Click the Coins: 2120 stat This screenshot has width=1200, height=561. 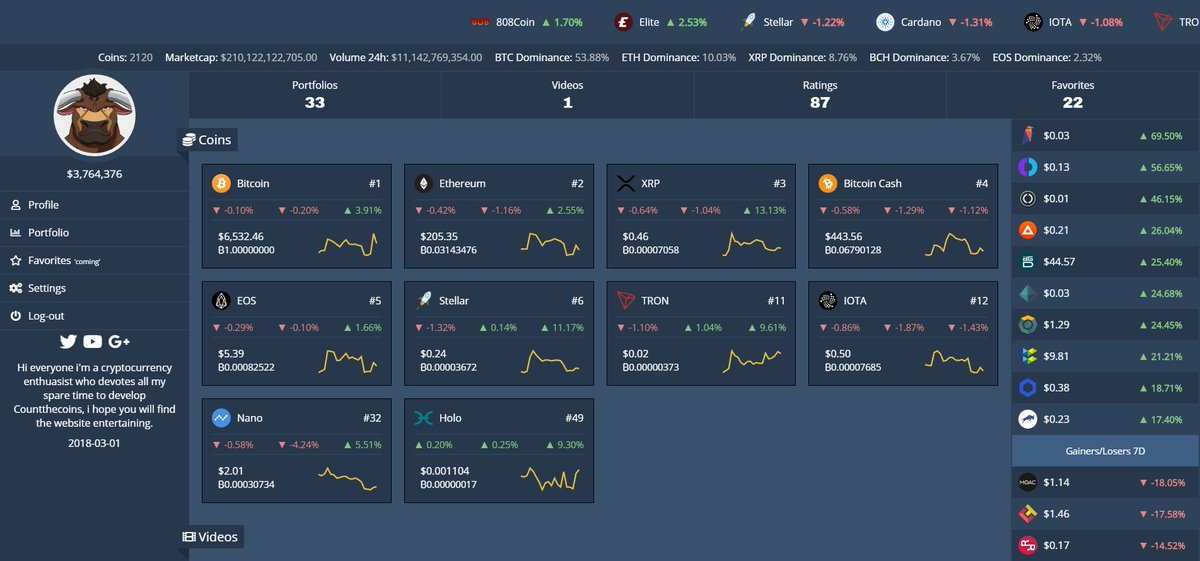tap(126, 58)
